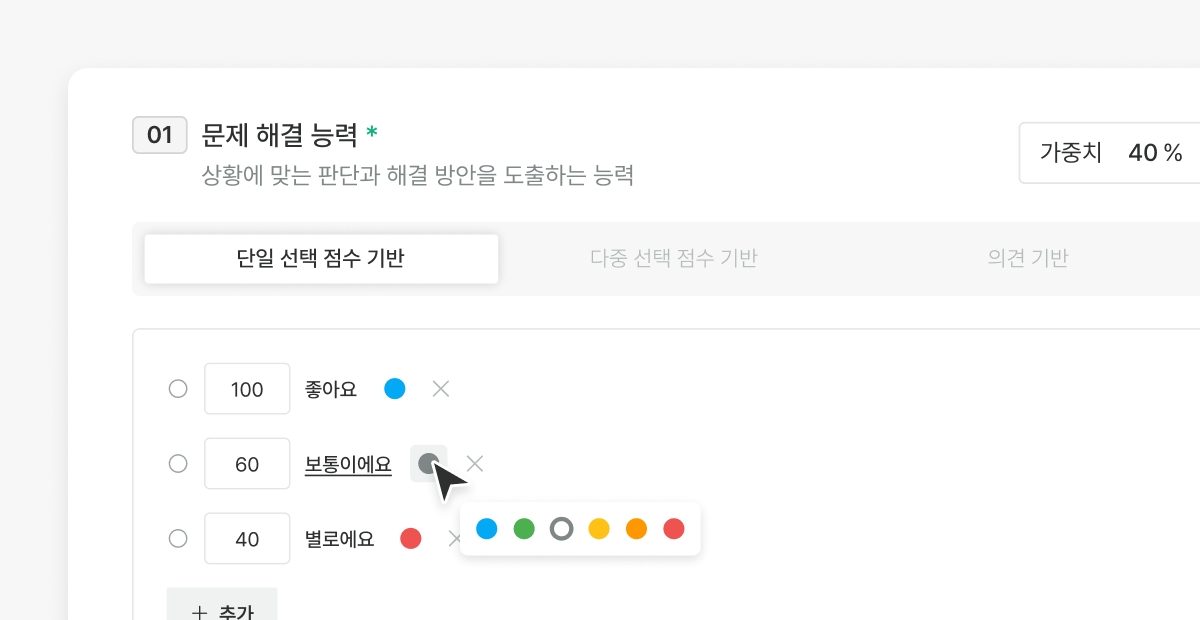Screen dimensions: 1200x620
Task: Switch to 의견 기반 tab
Action: pos(1028,259)
